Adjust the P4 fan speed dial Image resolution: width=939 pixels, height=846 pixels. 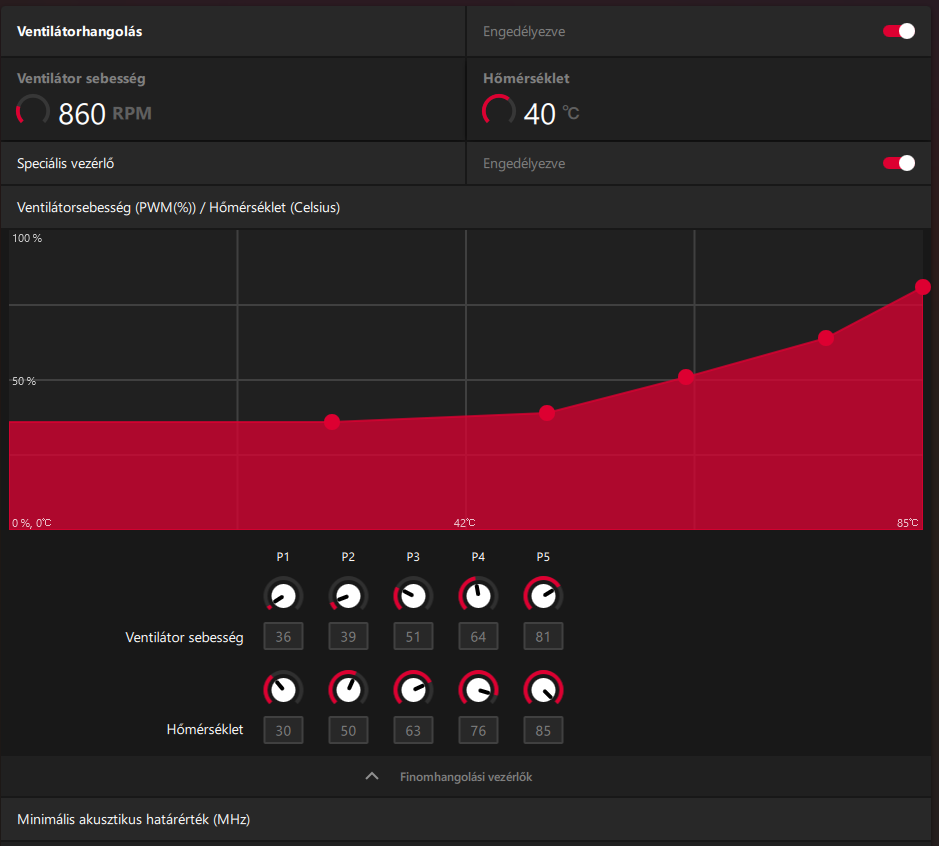click(478, 595)
